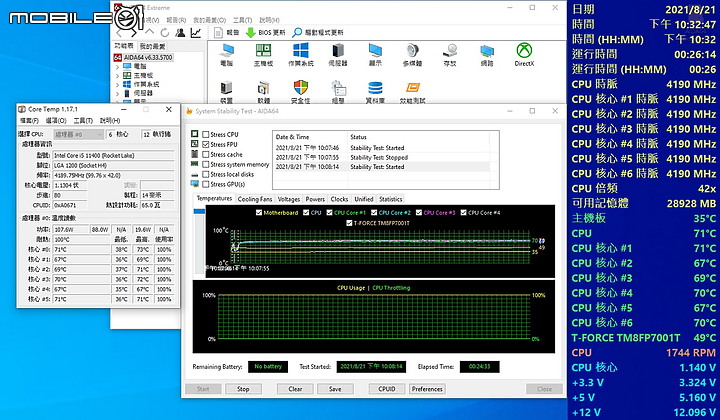Hide the Motherboard temperature graph line
The width and height of the screenshot is (720, 420).
(x=259, y=213)
